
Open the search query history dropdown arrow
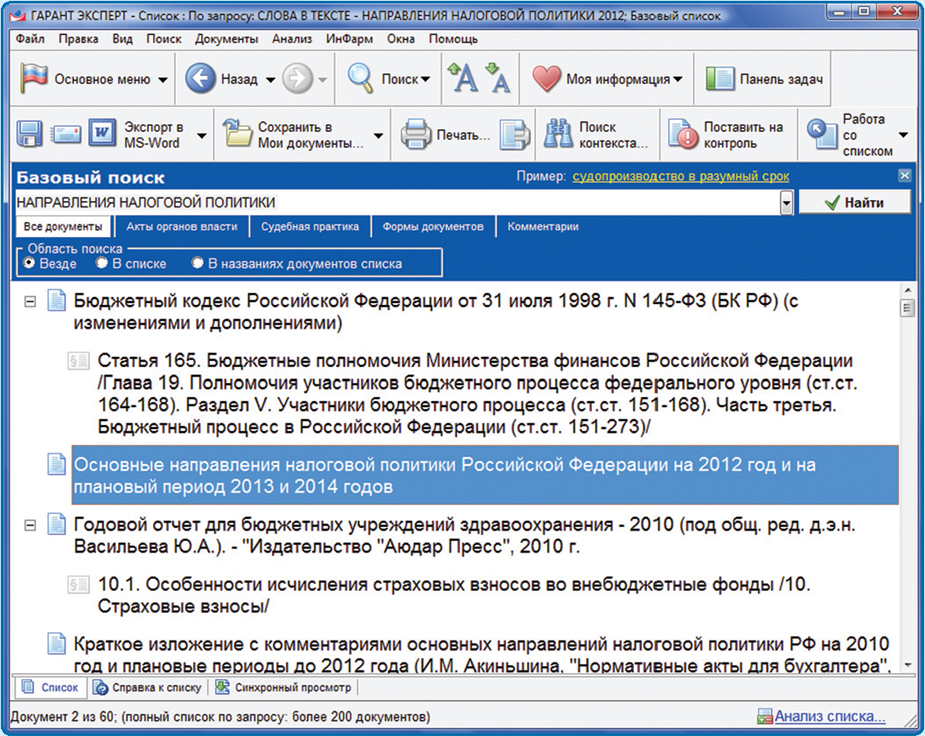786,203
